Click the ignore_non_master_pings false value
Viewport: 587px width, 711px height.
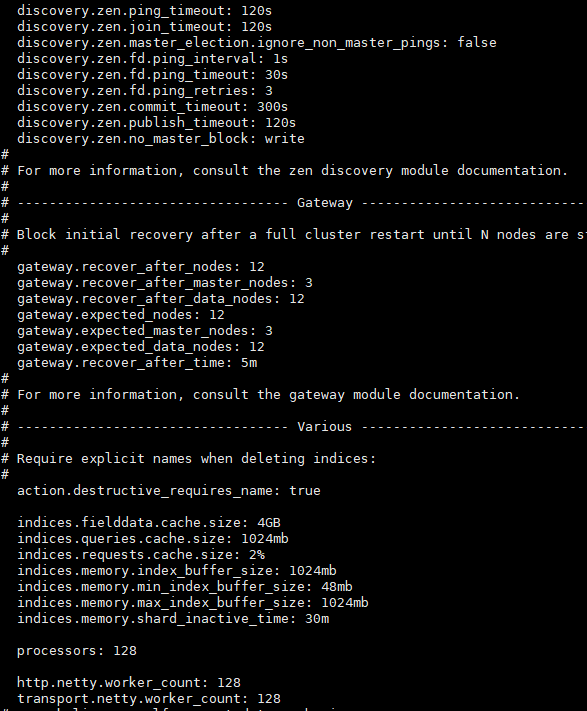click(477, 43)
